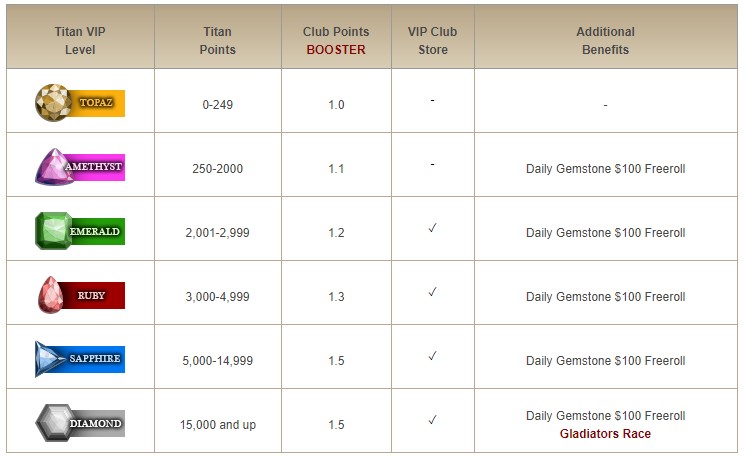Open the red BOOSTER link in header
The width and height of the screenshot is (744, 457).
(336, 50)
